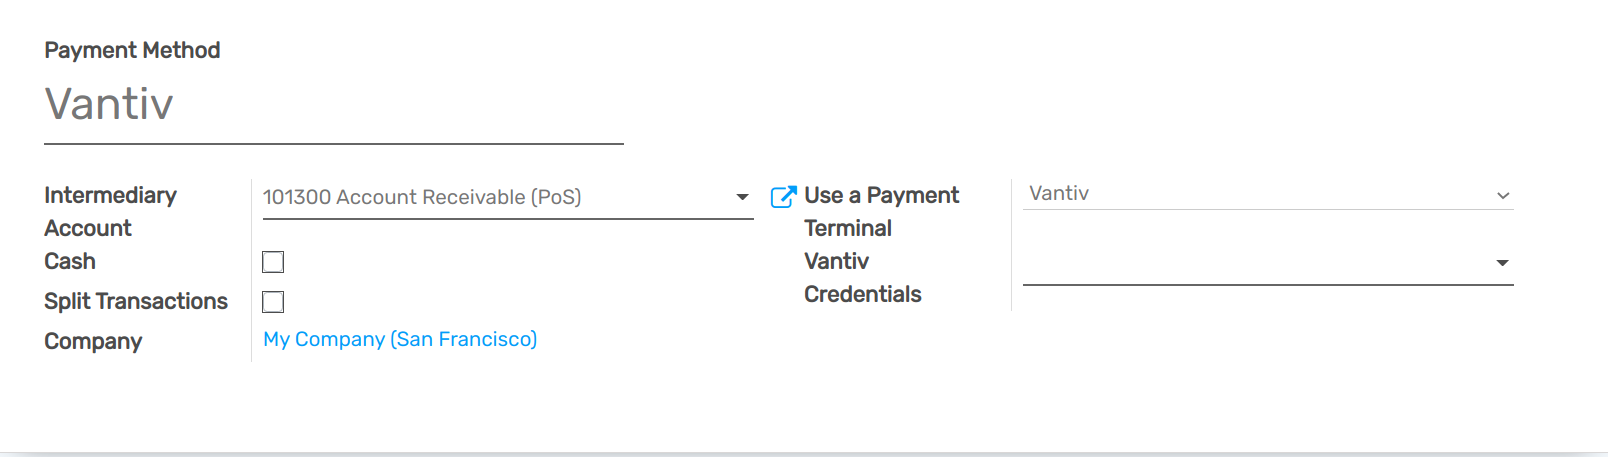
Task: Tick the Cash checkbox
Action: click(273, 262)
